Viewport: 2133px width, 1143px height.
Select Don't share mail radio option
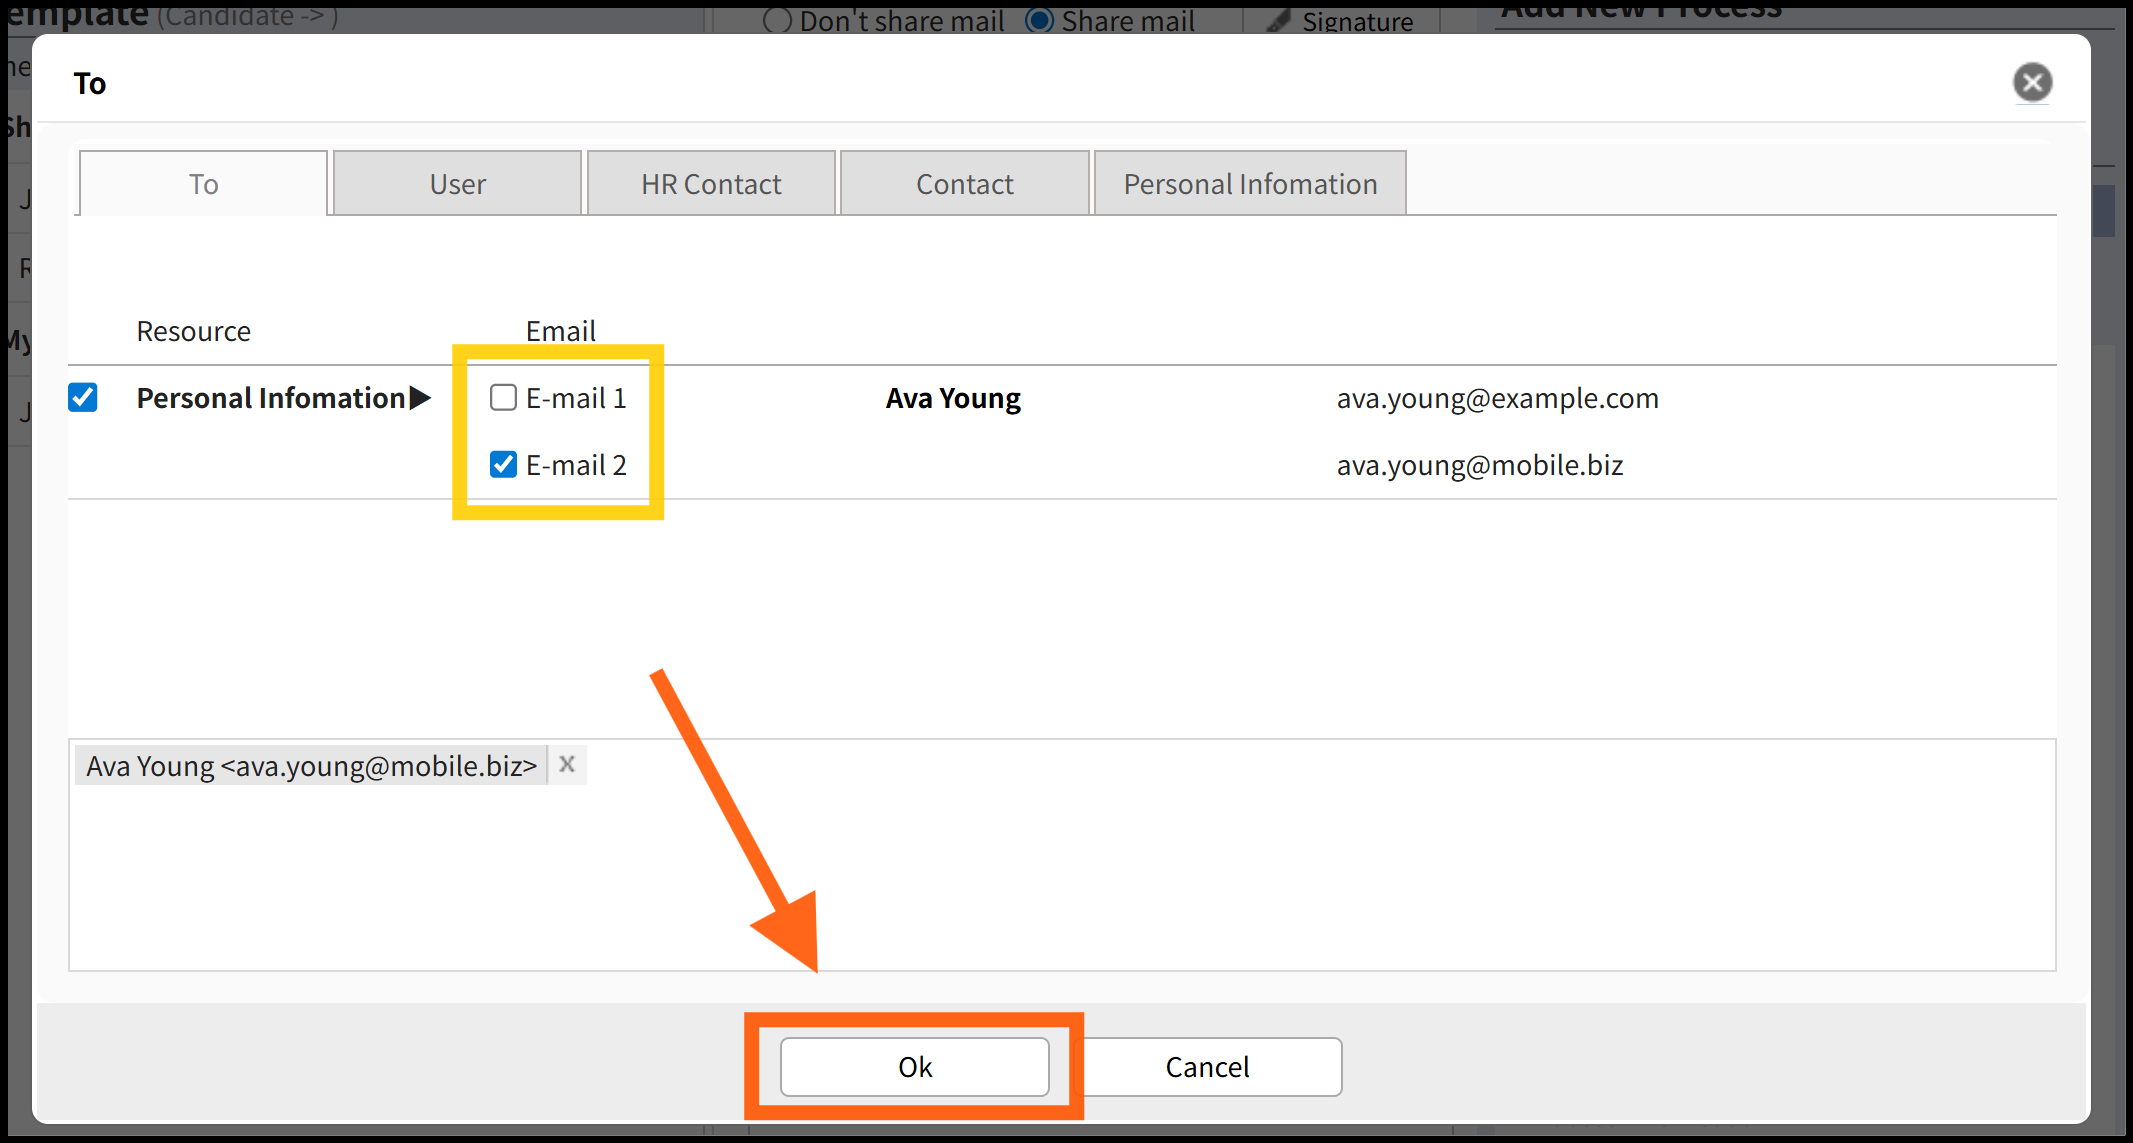(777, 21)
